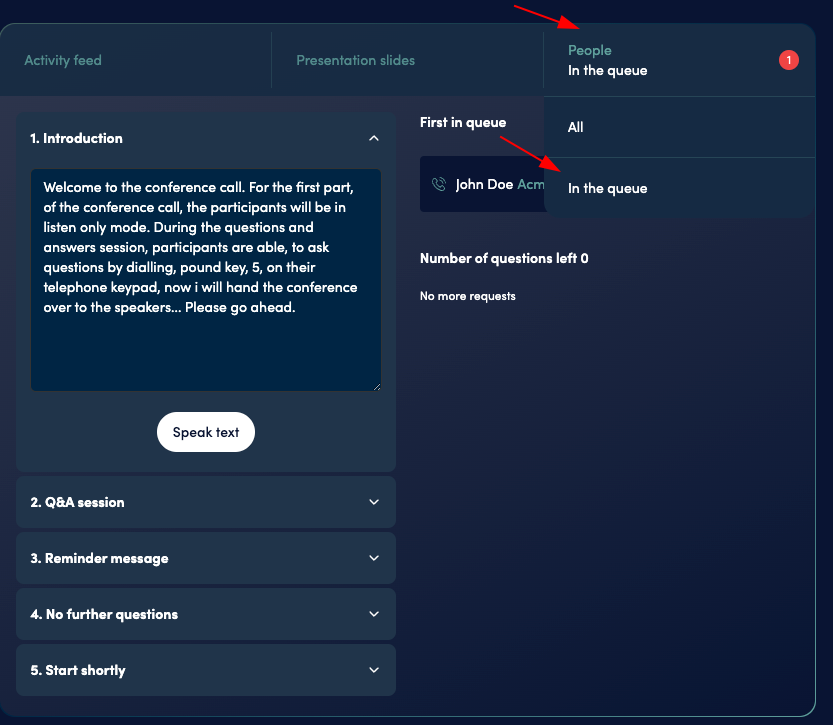Switch to the Activity feed tab
The height and width of the screenshot is (725, 833).
pyautogui.click(x=63, y=60)
